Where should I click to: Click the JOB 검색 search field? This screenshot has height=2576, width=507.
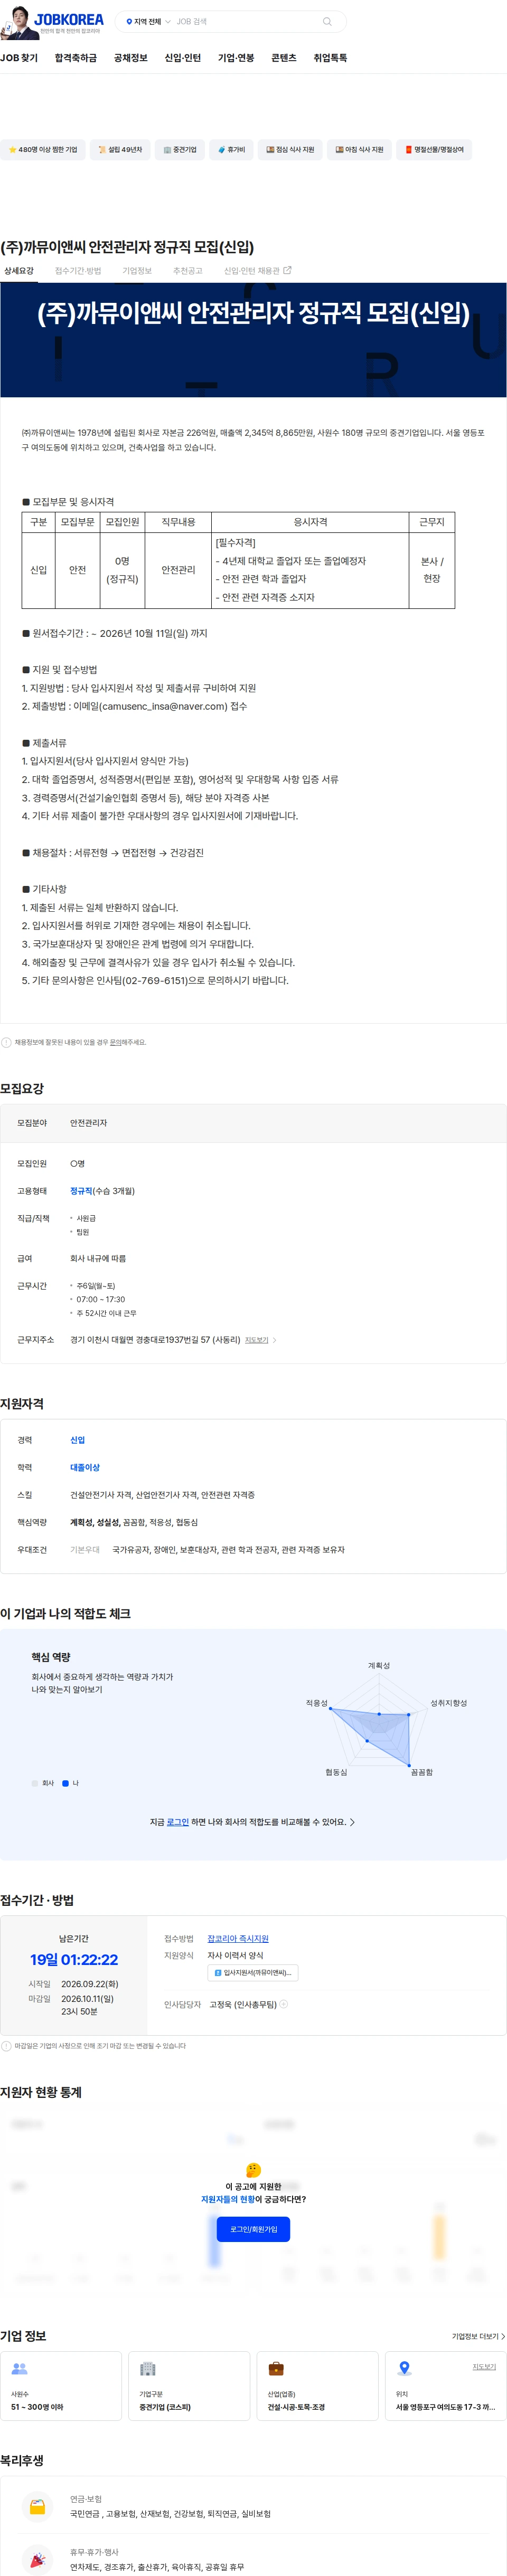245,21
